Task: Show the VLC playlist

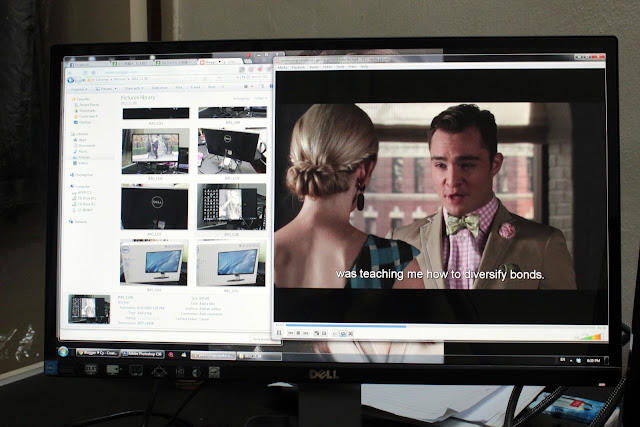Action: [335, 334]
